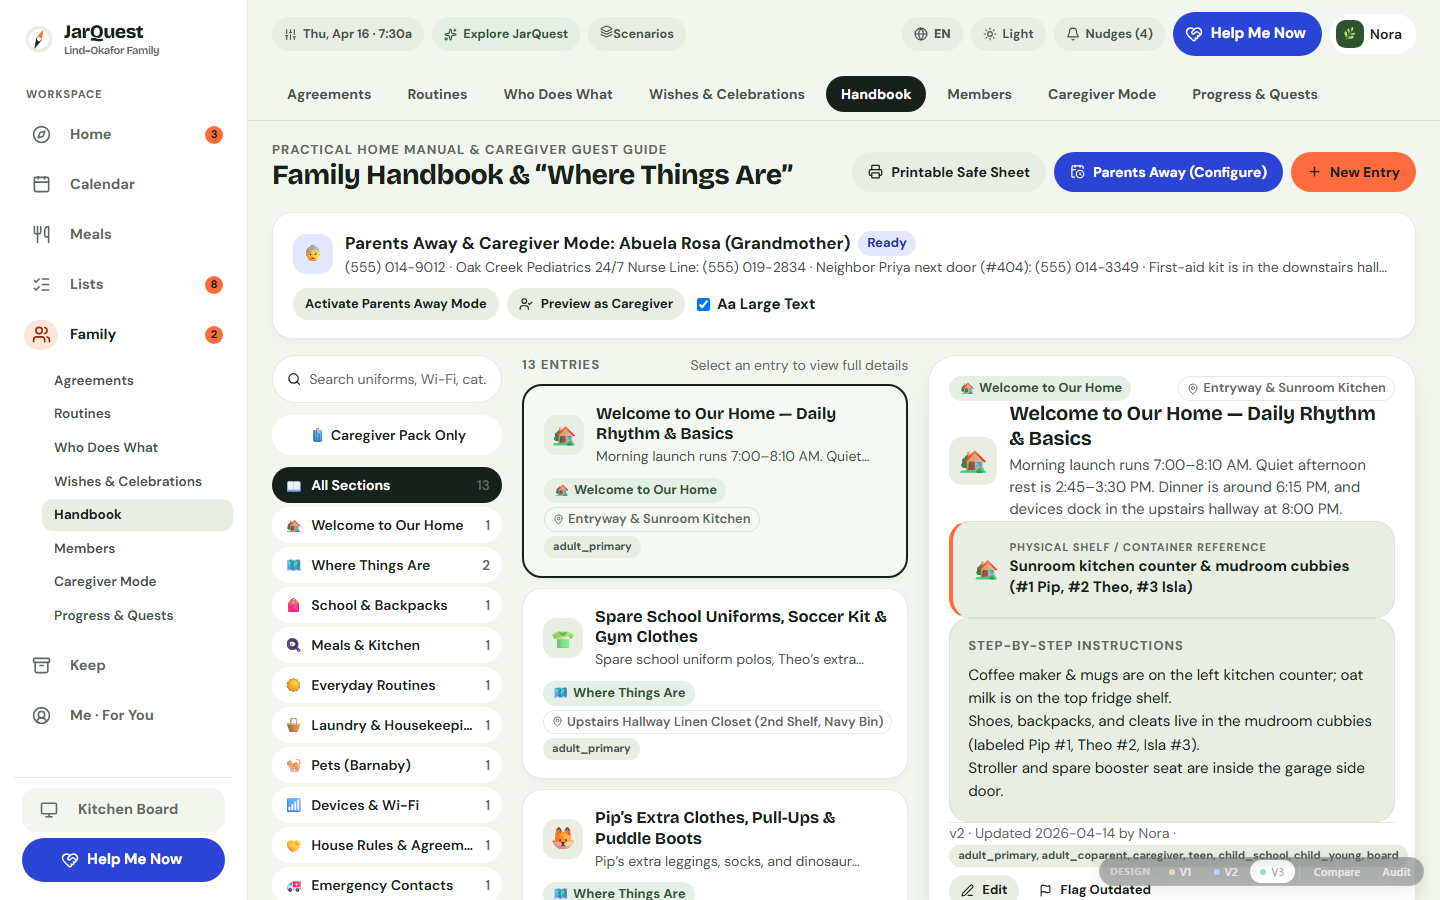1440x900 pixels.
Task: Click the Abuela Rosa grandmother avatar
Action: (313, 254)
